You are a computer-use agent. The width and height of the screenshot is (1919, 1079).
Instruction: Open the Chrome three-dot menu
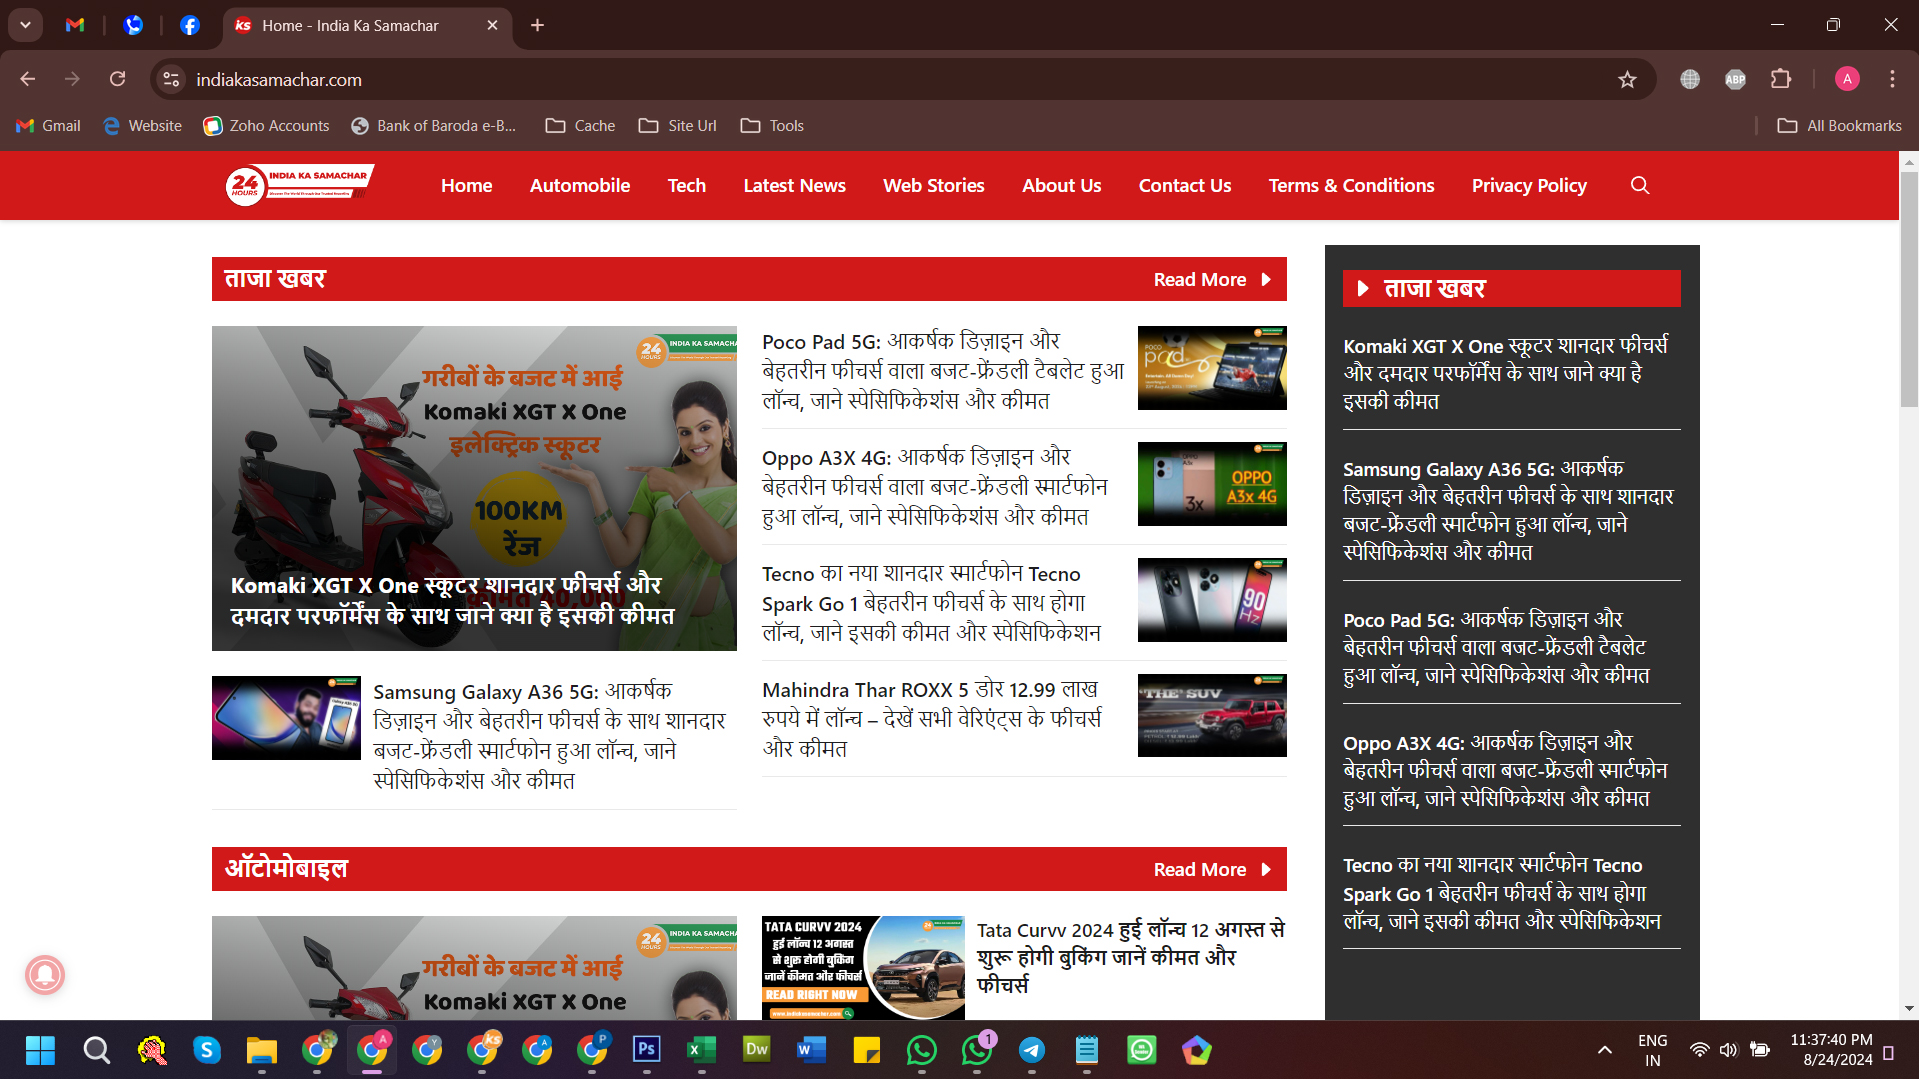coord(1892,79)
